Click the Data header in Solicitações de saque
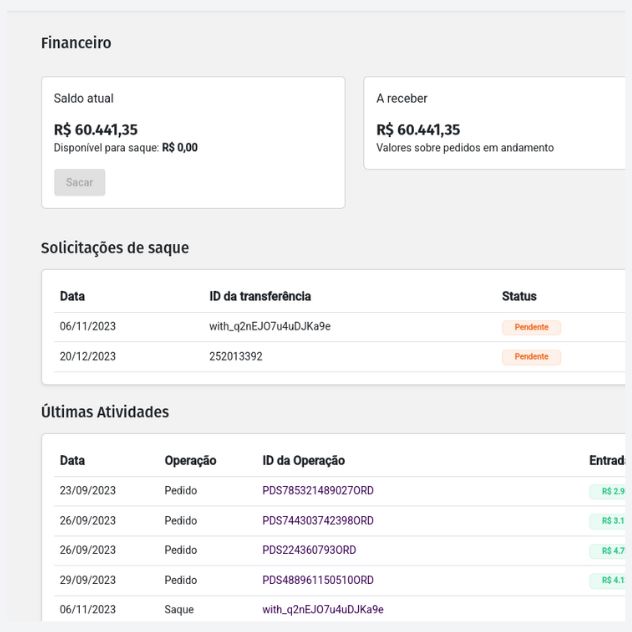The height and width of the screenshot is (632, 632). coord(72,296)
